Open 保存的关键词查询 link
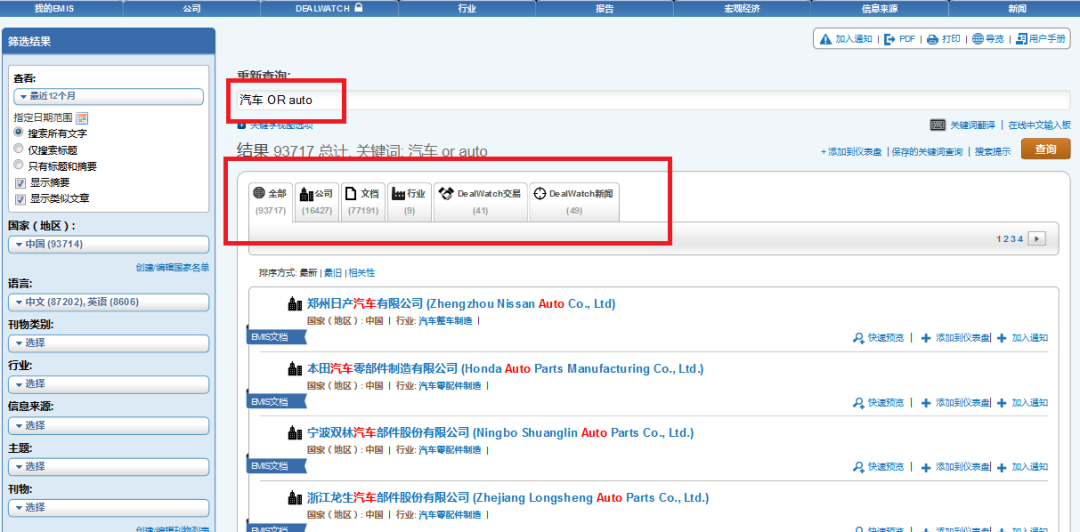Screen dimensions: 1080x532 [927, 152]
